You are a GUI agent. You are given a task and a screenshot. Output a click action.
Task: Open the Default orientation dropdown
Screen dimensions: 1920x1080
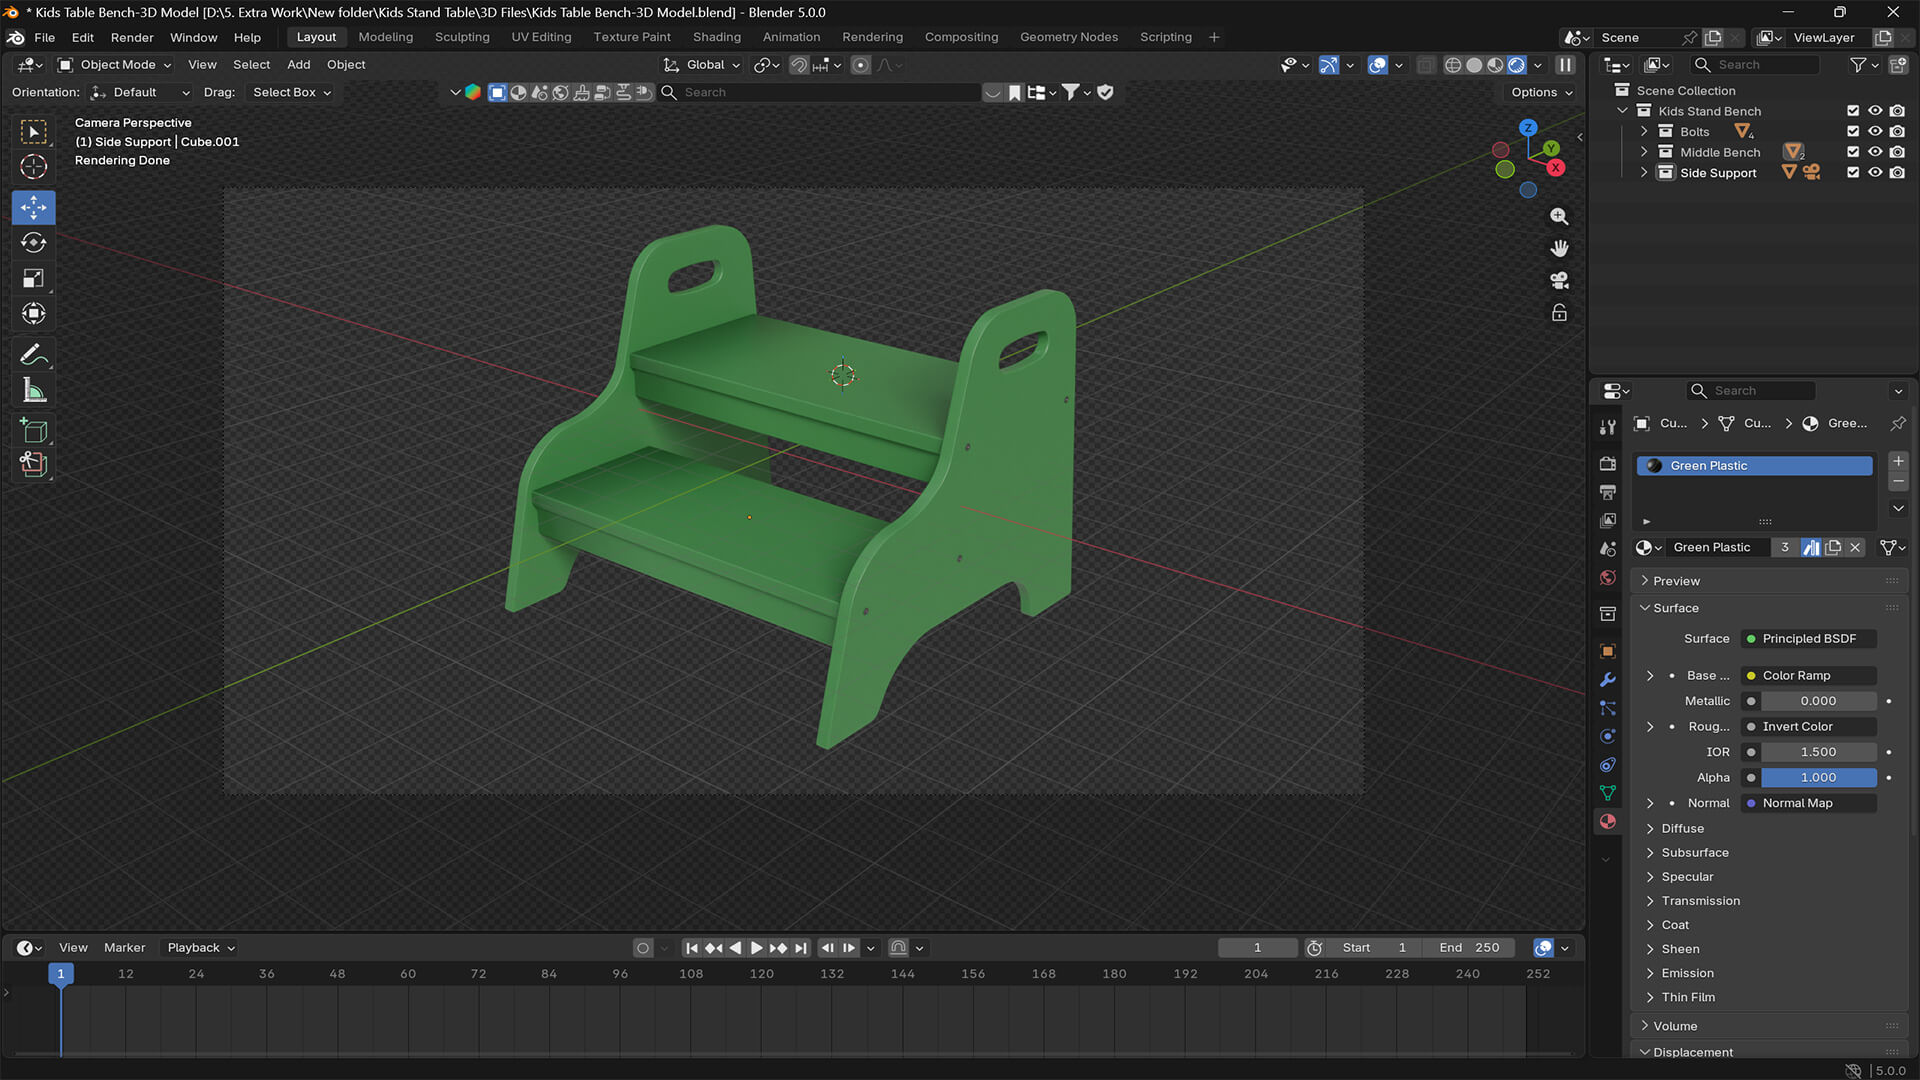[139, 92]
